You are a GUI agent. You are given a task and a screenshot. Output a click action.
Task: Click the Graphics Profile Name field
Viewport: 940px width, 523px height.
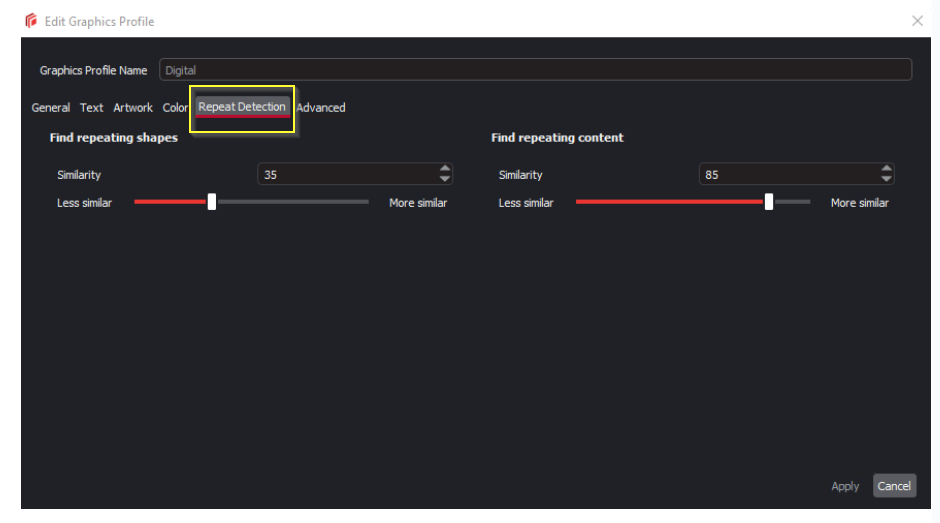coord(535,70)
